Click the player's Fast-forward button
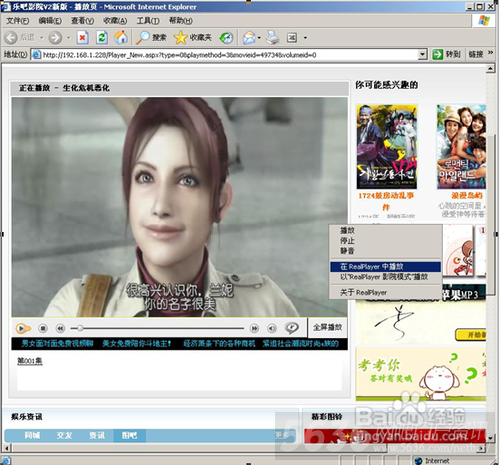500x465 pixels. pos(254,329)
